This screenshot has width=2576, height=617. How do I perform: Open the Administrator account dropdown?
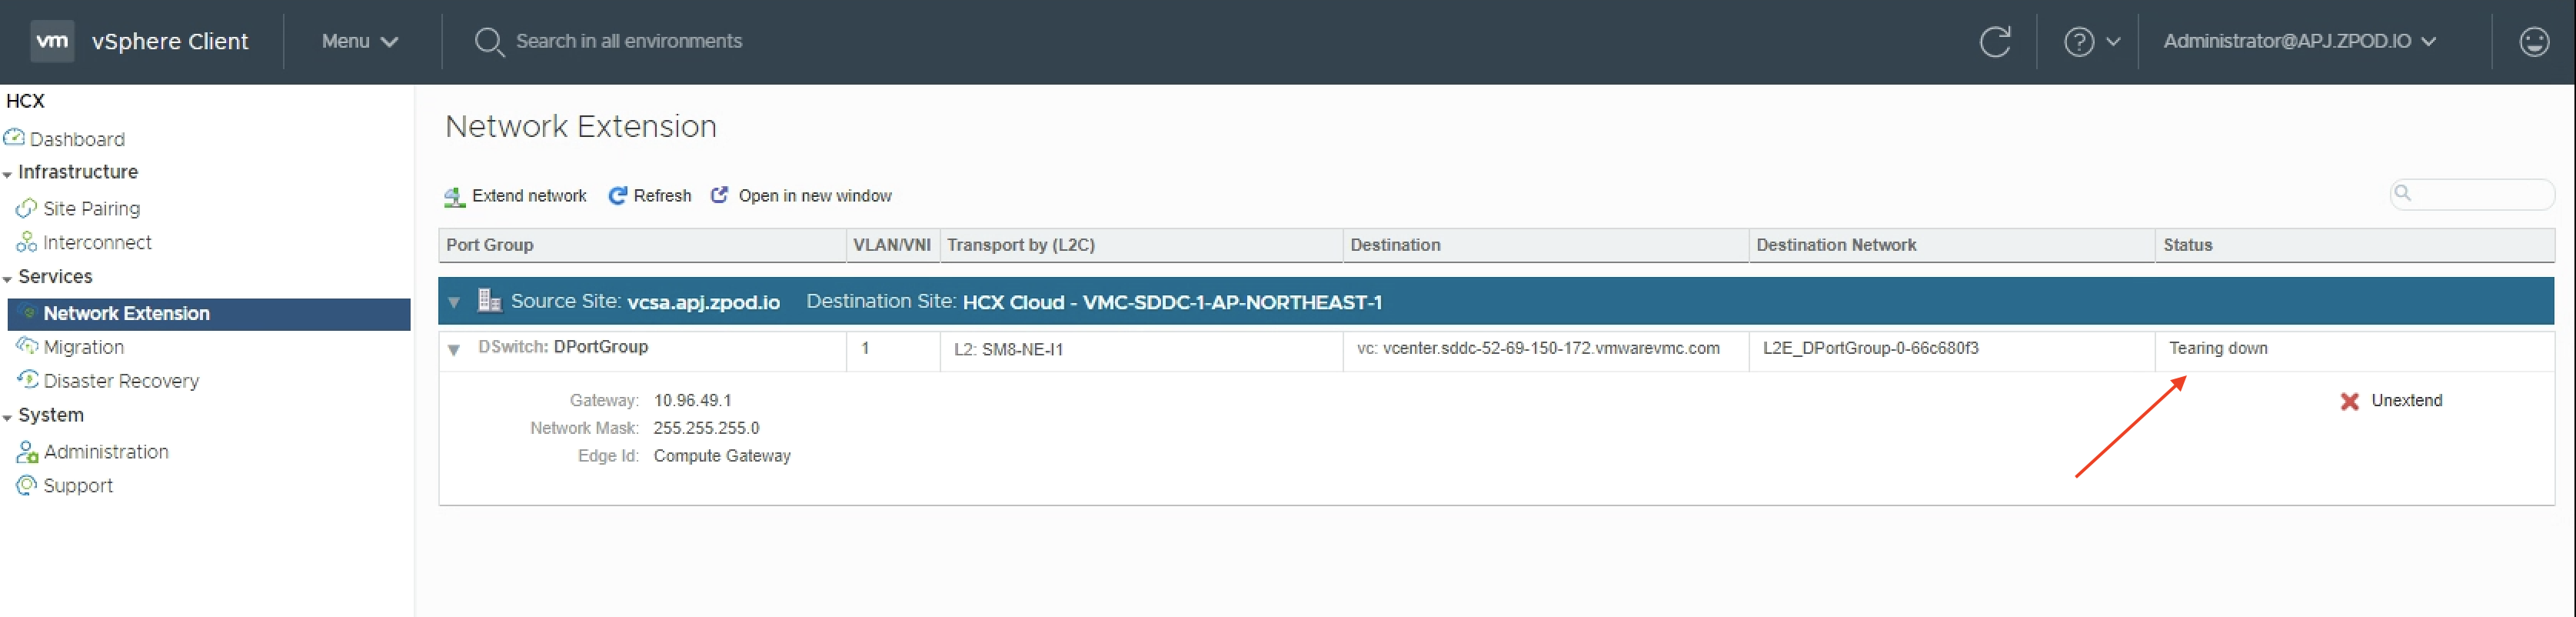point(2298,41)
